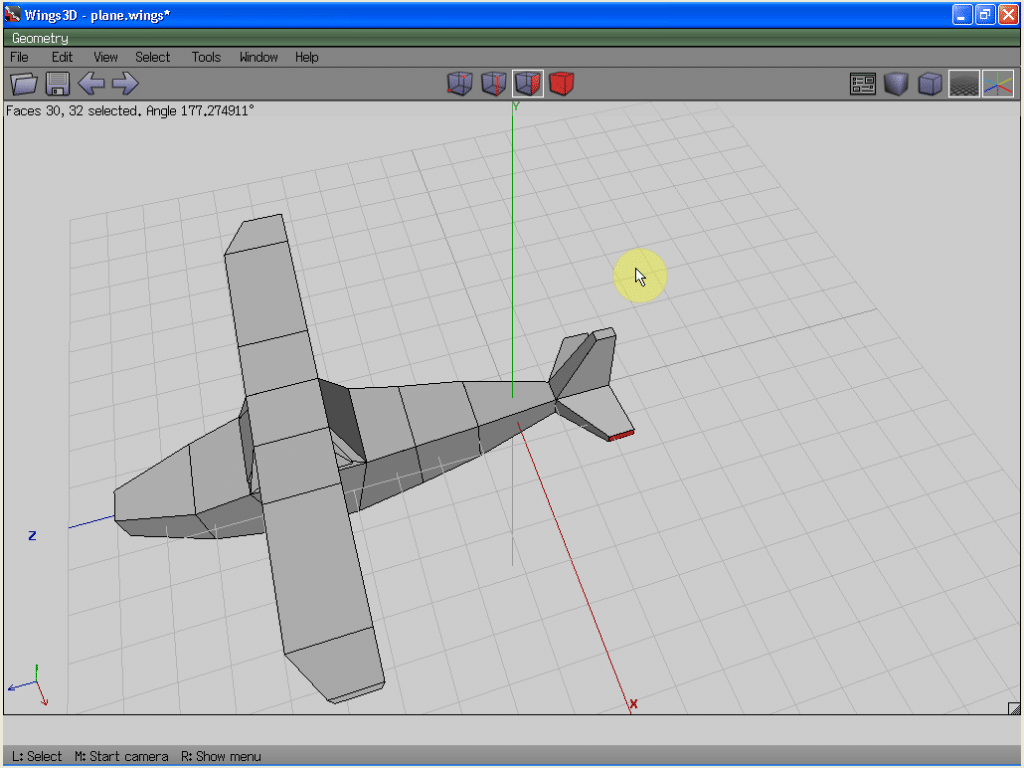Open the preferences panel icon
Image resolution: width=1024 pixels, height=768 pixels.
pyautogui.click(x=862, y=84)
